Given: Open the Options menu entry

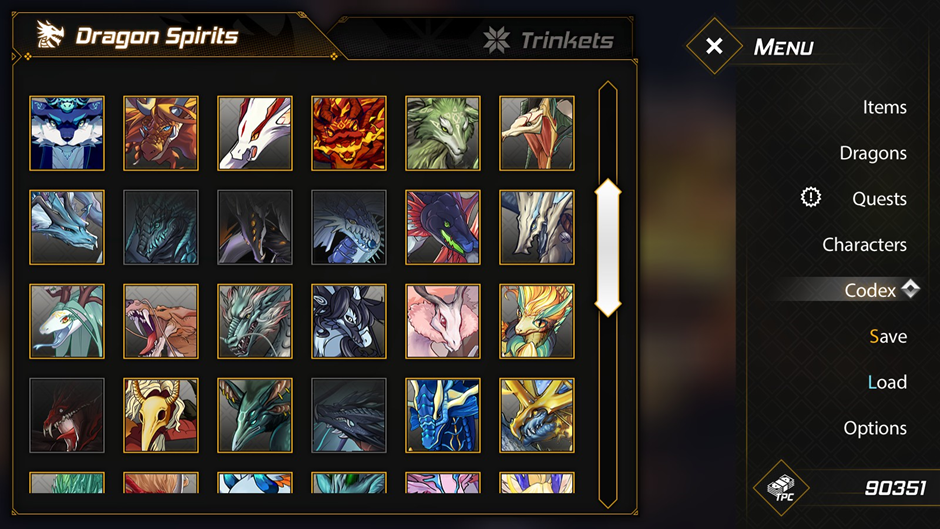Looking at the screenshot, I should pyautogui.click(x=875, y=428).
